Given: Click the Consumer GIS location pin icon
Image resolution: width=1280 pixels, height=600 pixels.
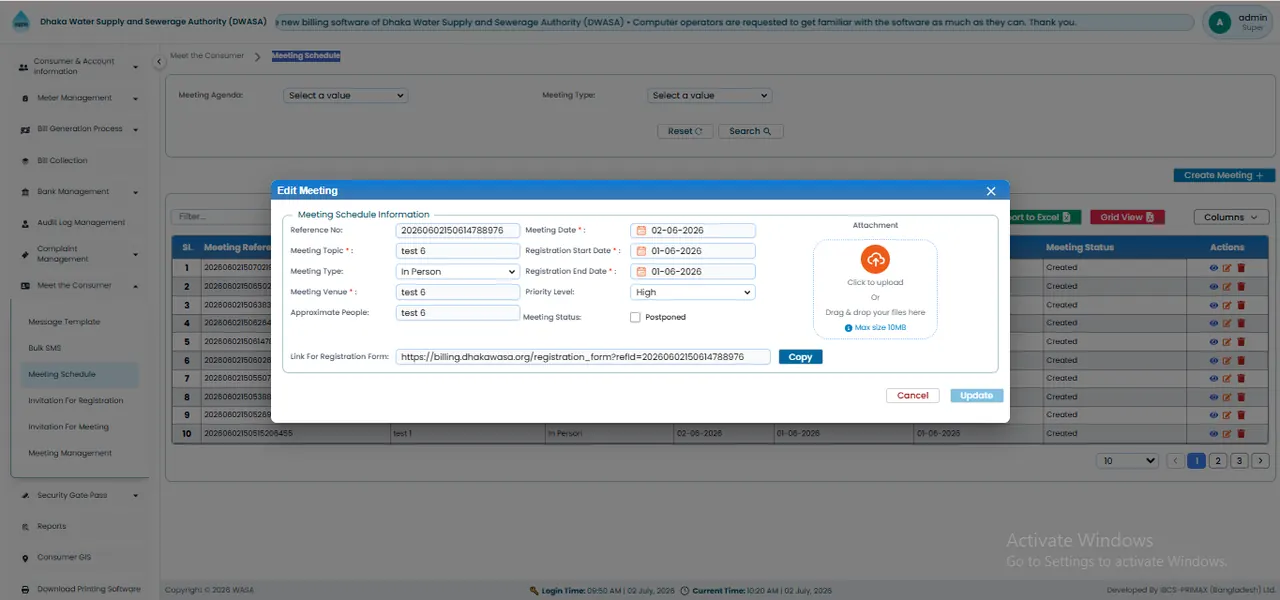Looking at the screenshot, I should coord(25,558).
